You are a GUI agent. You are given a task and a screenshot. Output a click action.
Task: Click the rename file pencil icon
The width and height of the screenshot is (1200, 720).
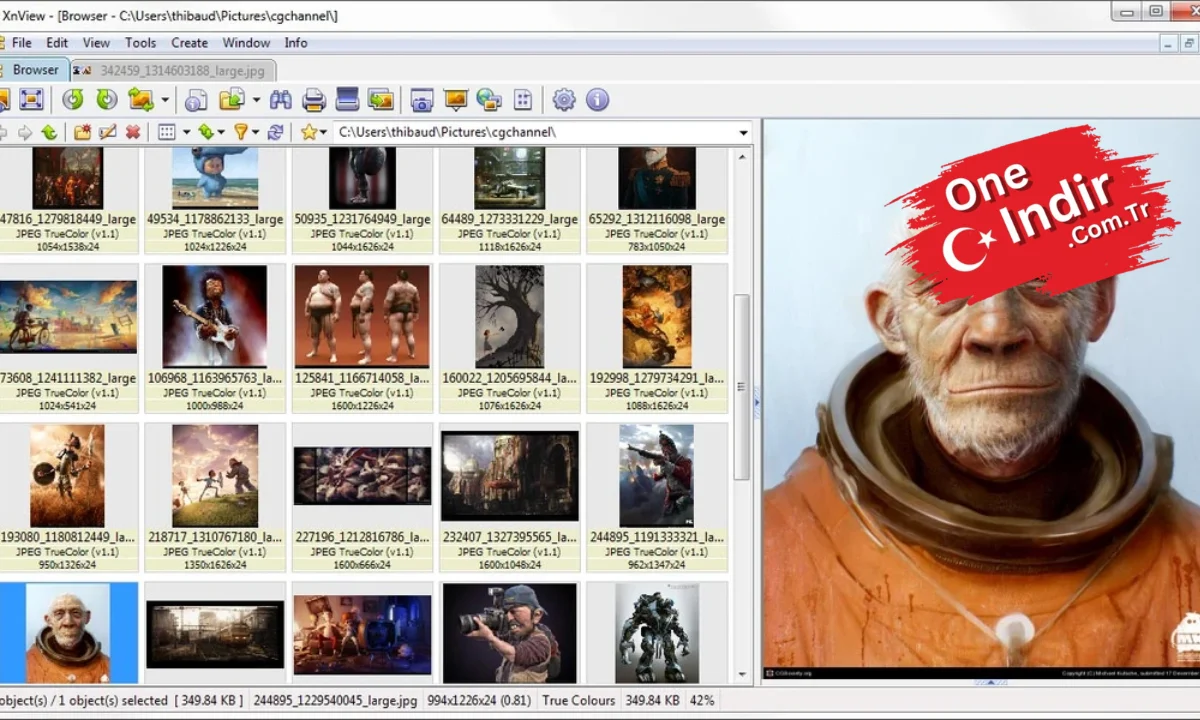[108, 132]
